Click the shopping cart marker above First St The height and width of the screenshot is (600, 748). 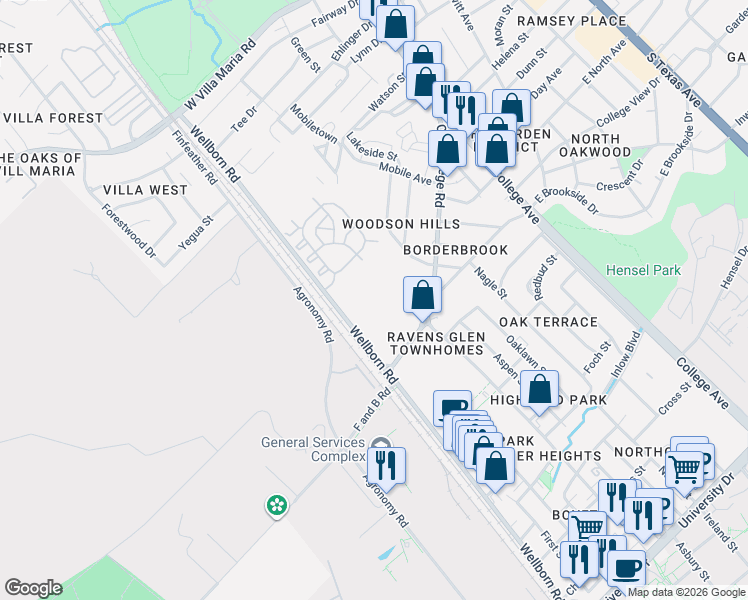pos(588,527)
